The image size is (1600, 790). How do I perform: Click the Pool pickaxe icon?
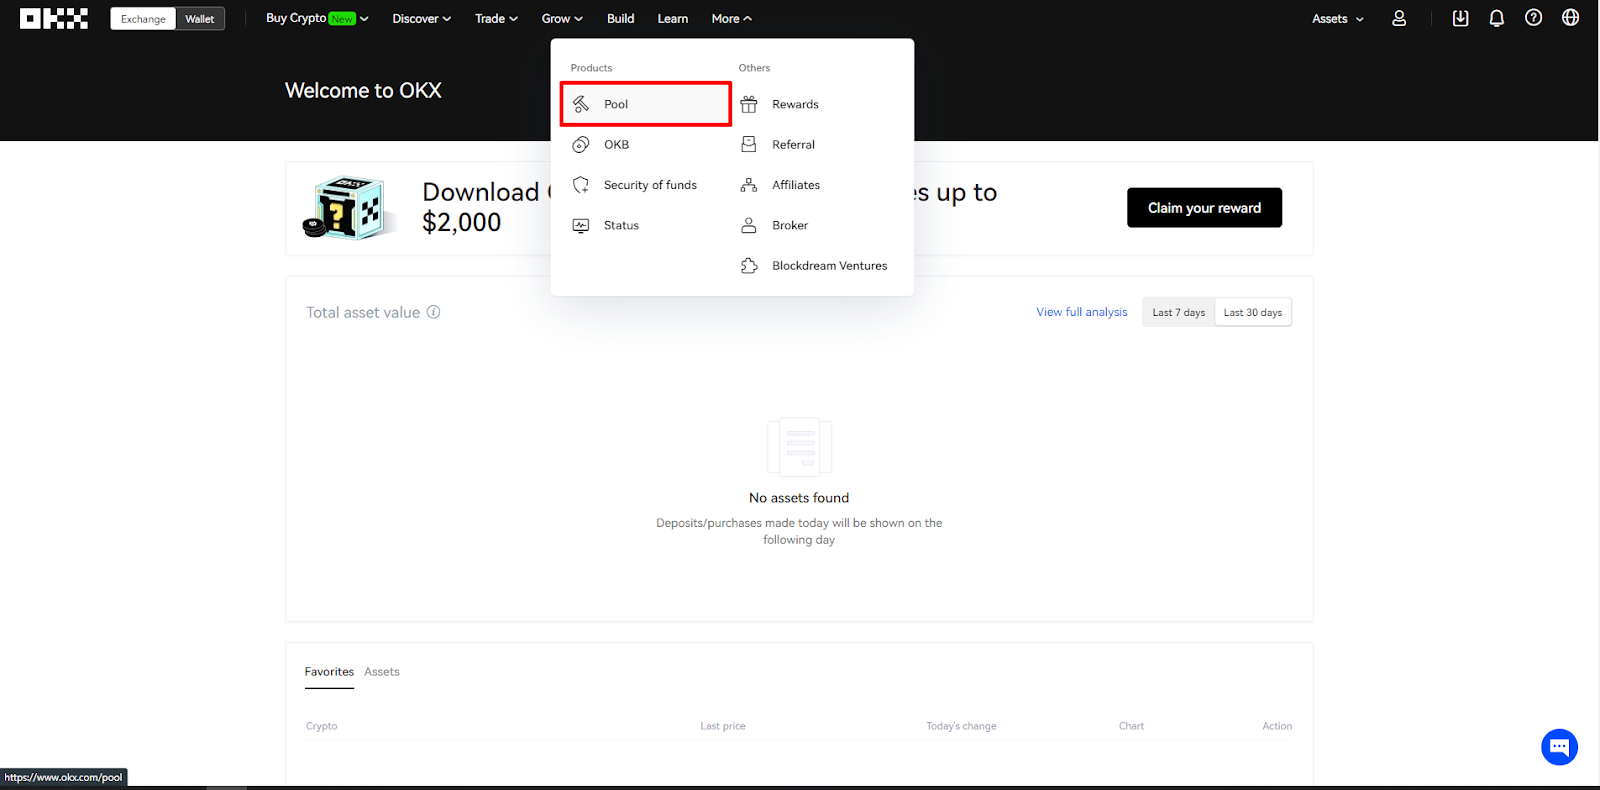point(581,104)
